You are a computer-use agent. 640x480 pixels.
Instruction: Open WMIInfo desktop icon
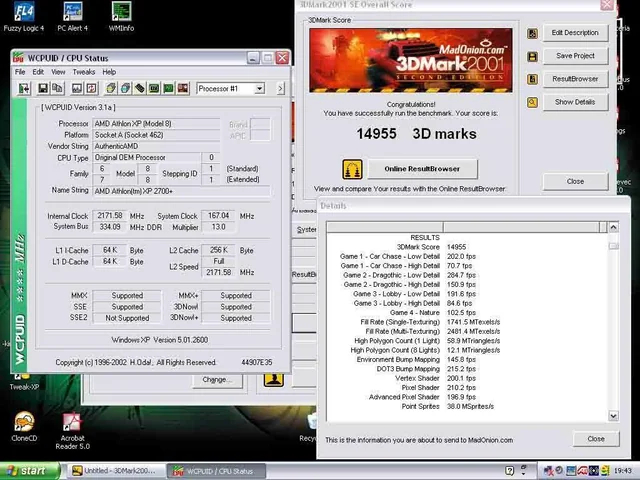click(121, 17)
